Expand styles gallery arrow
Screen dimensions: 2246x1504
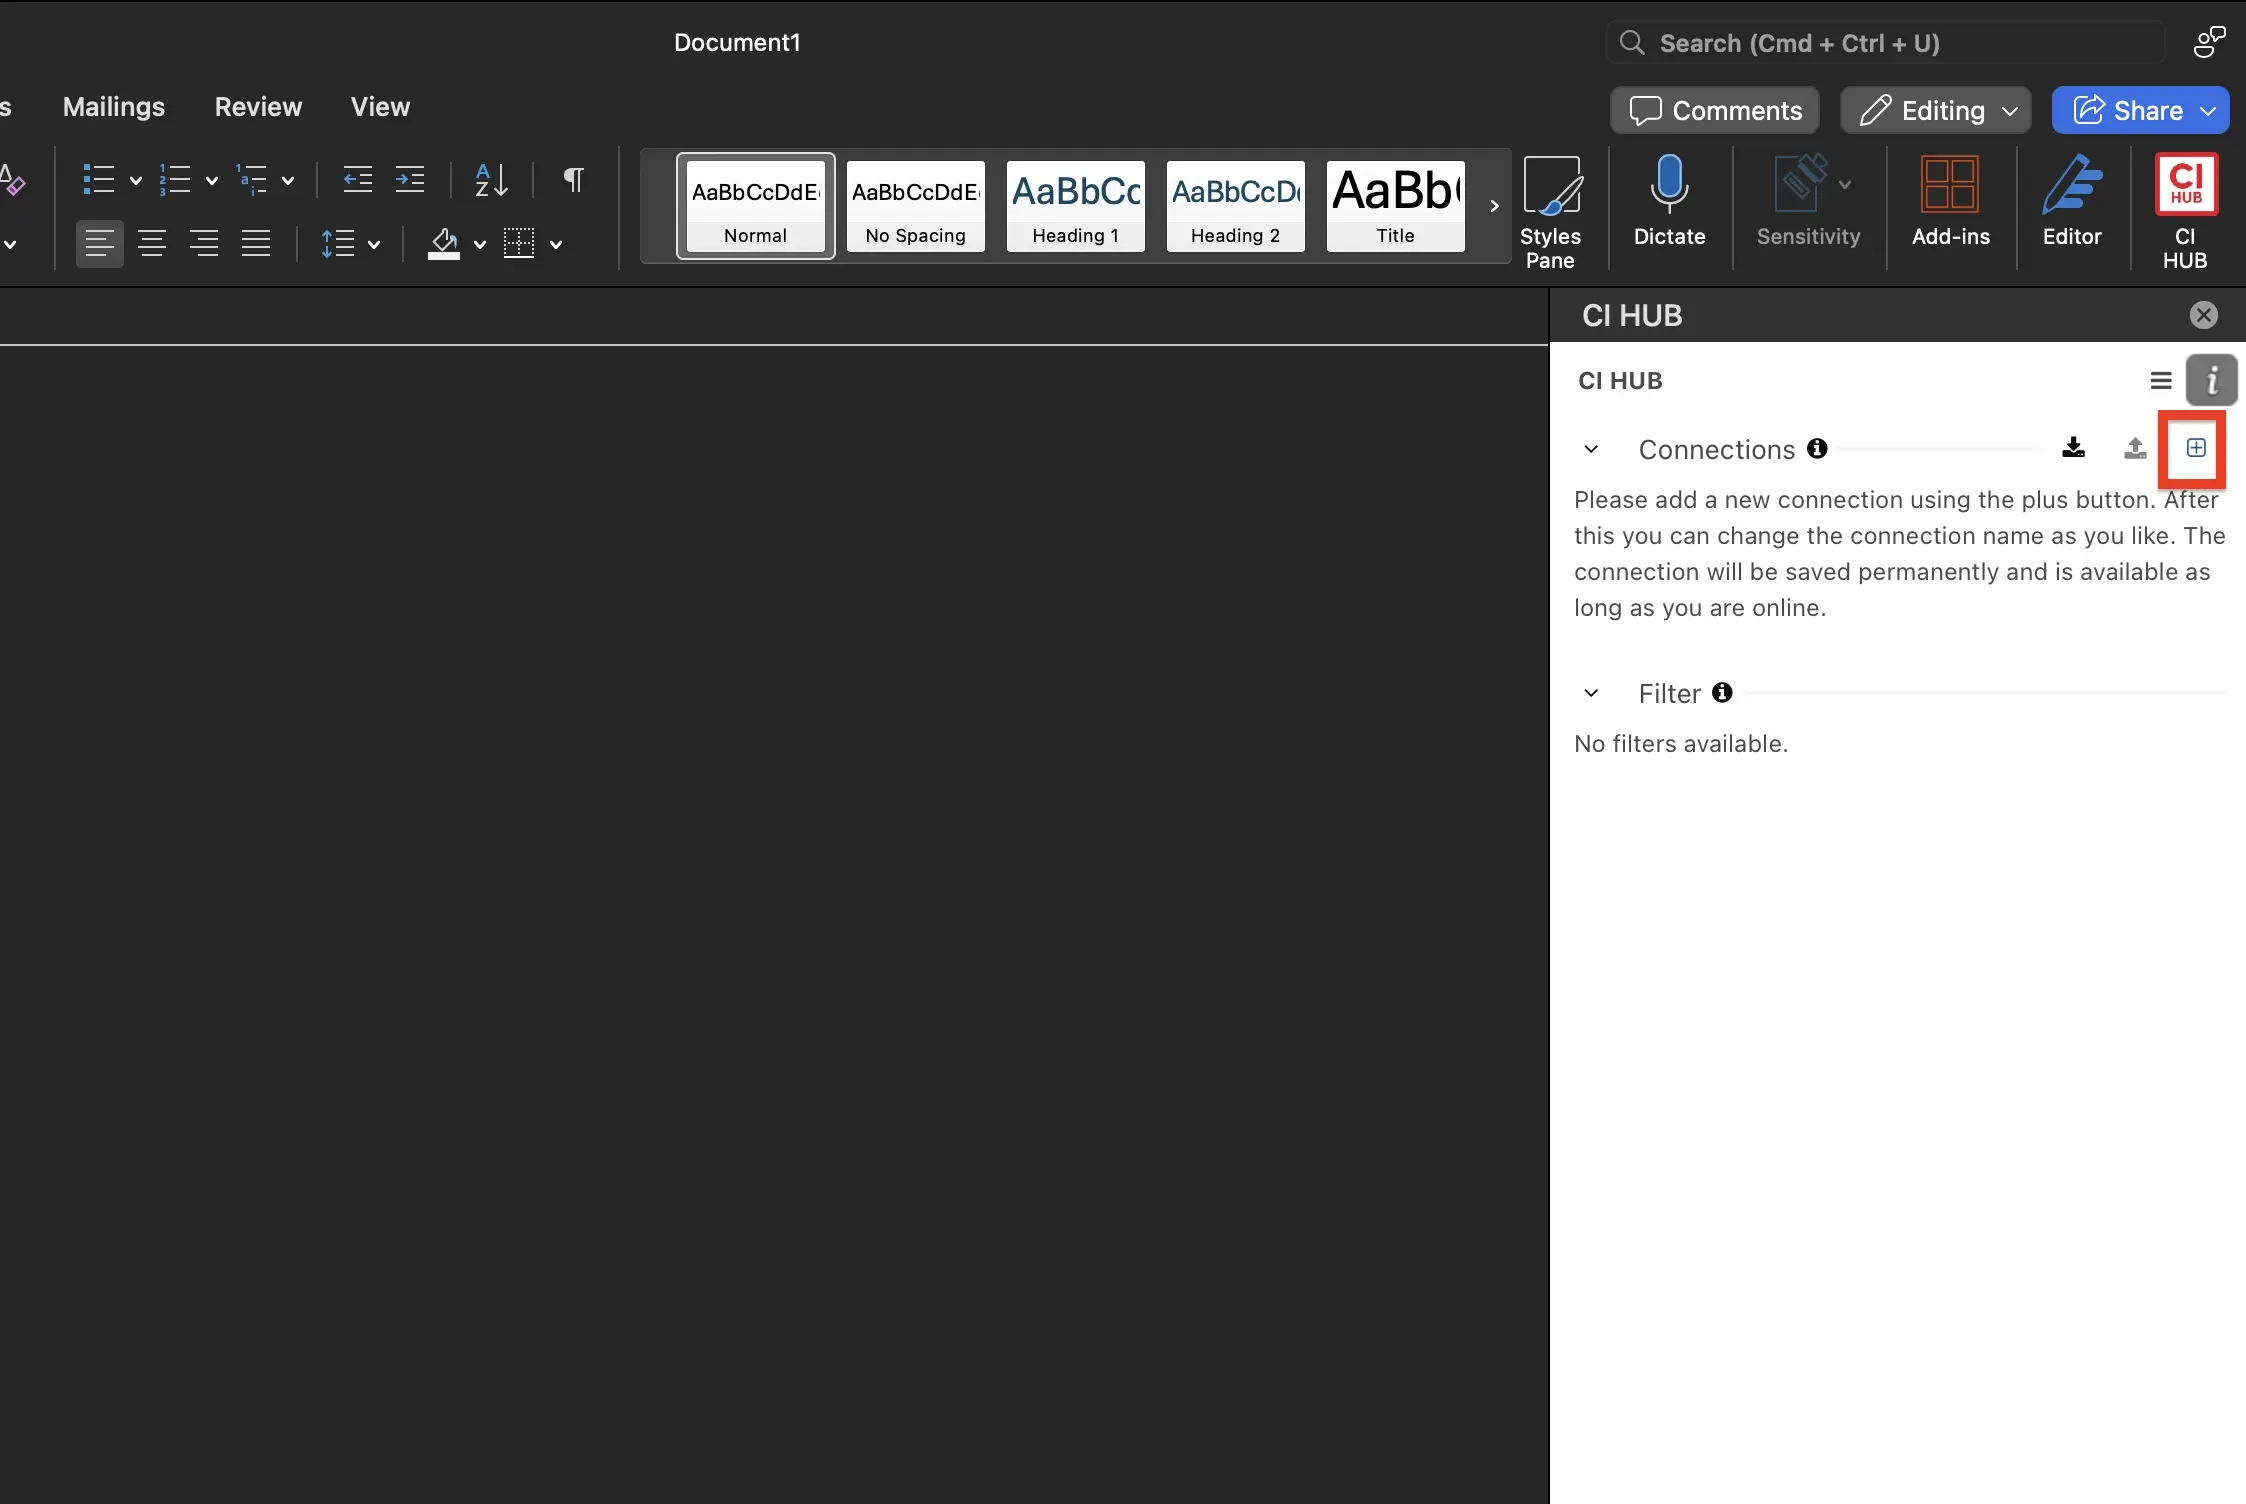click(x=1494, y=206)
